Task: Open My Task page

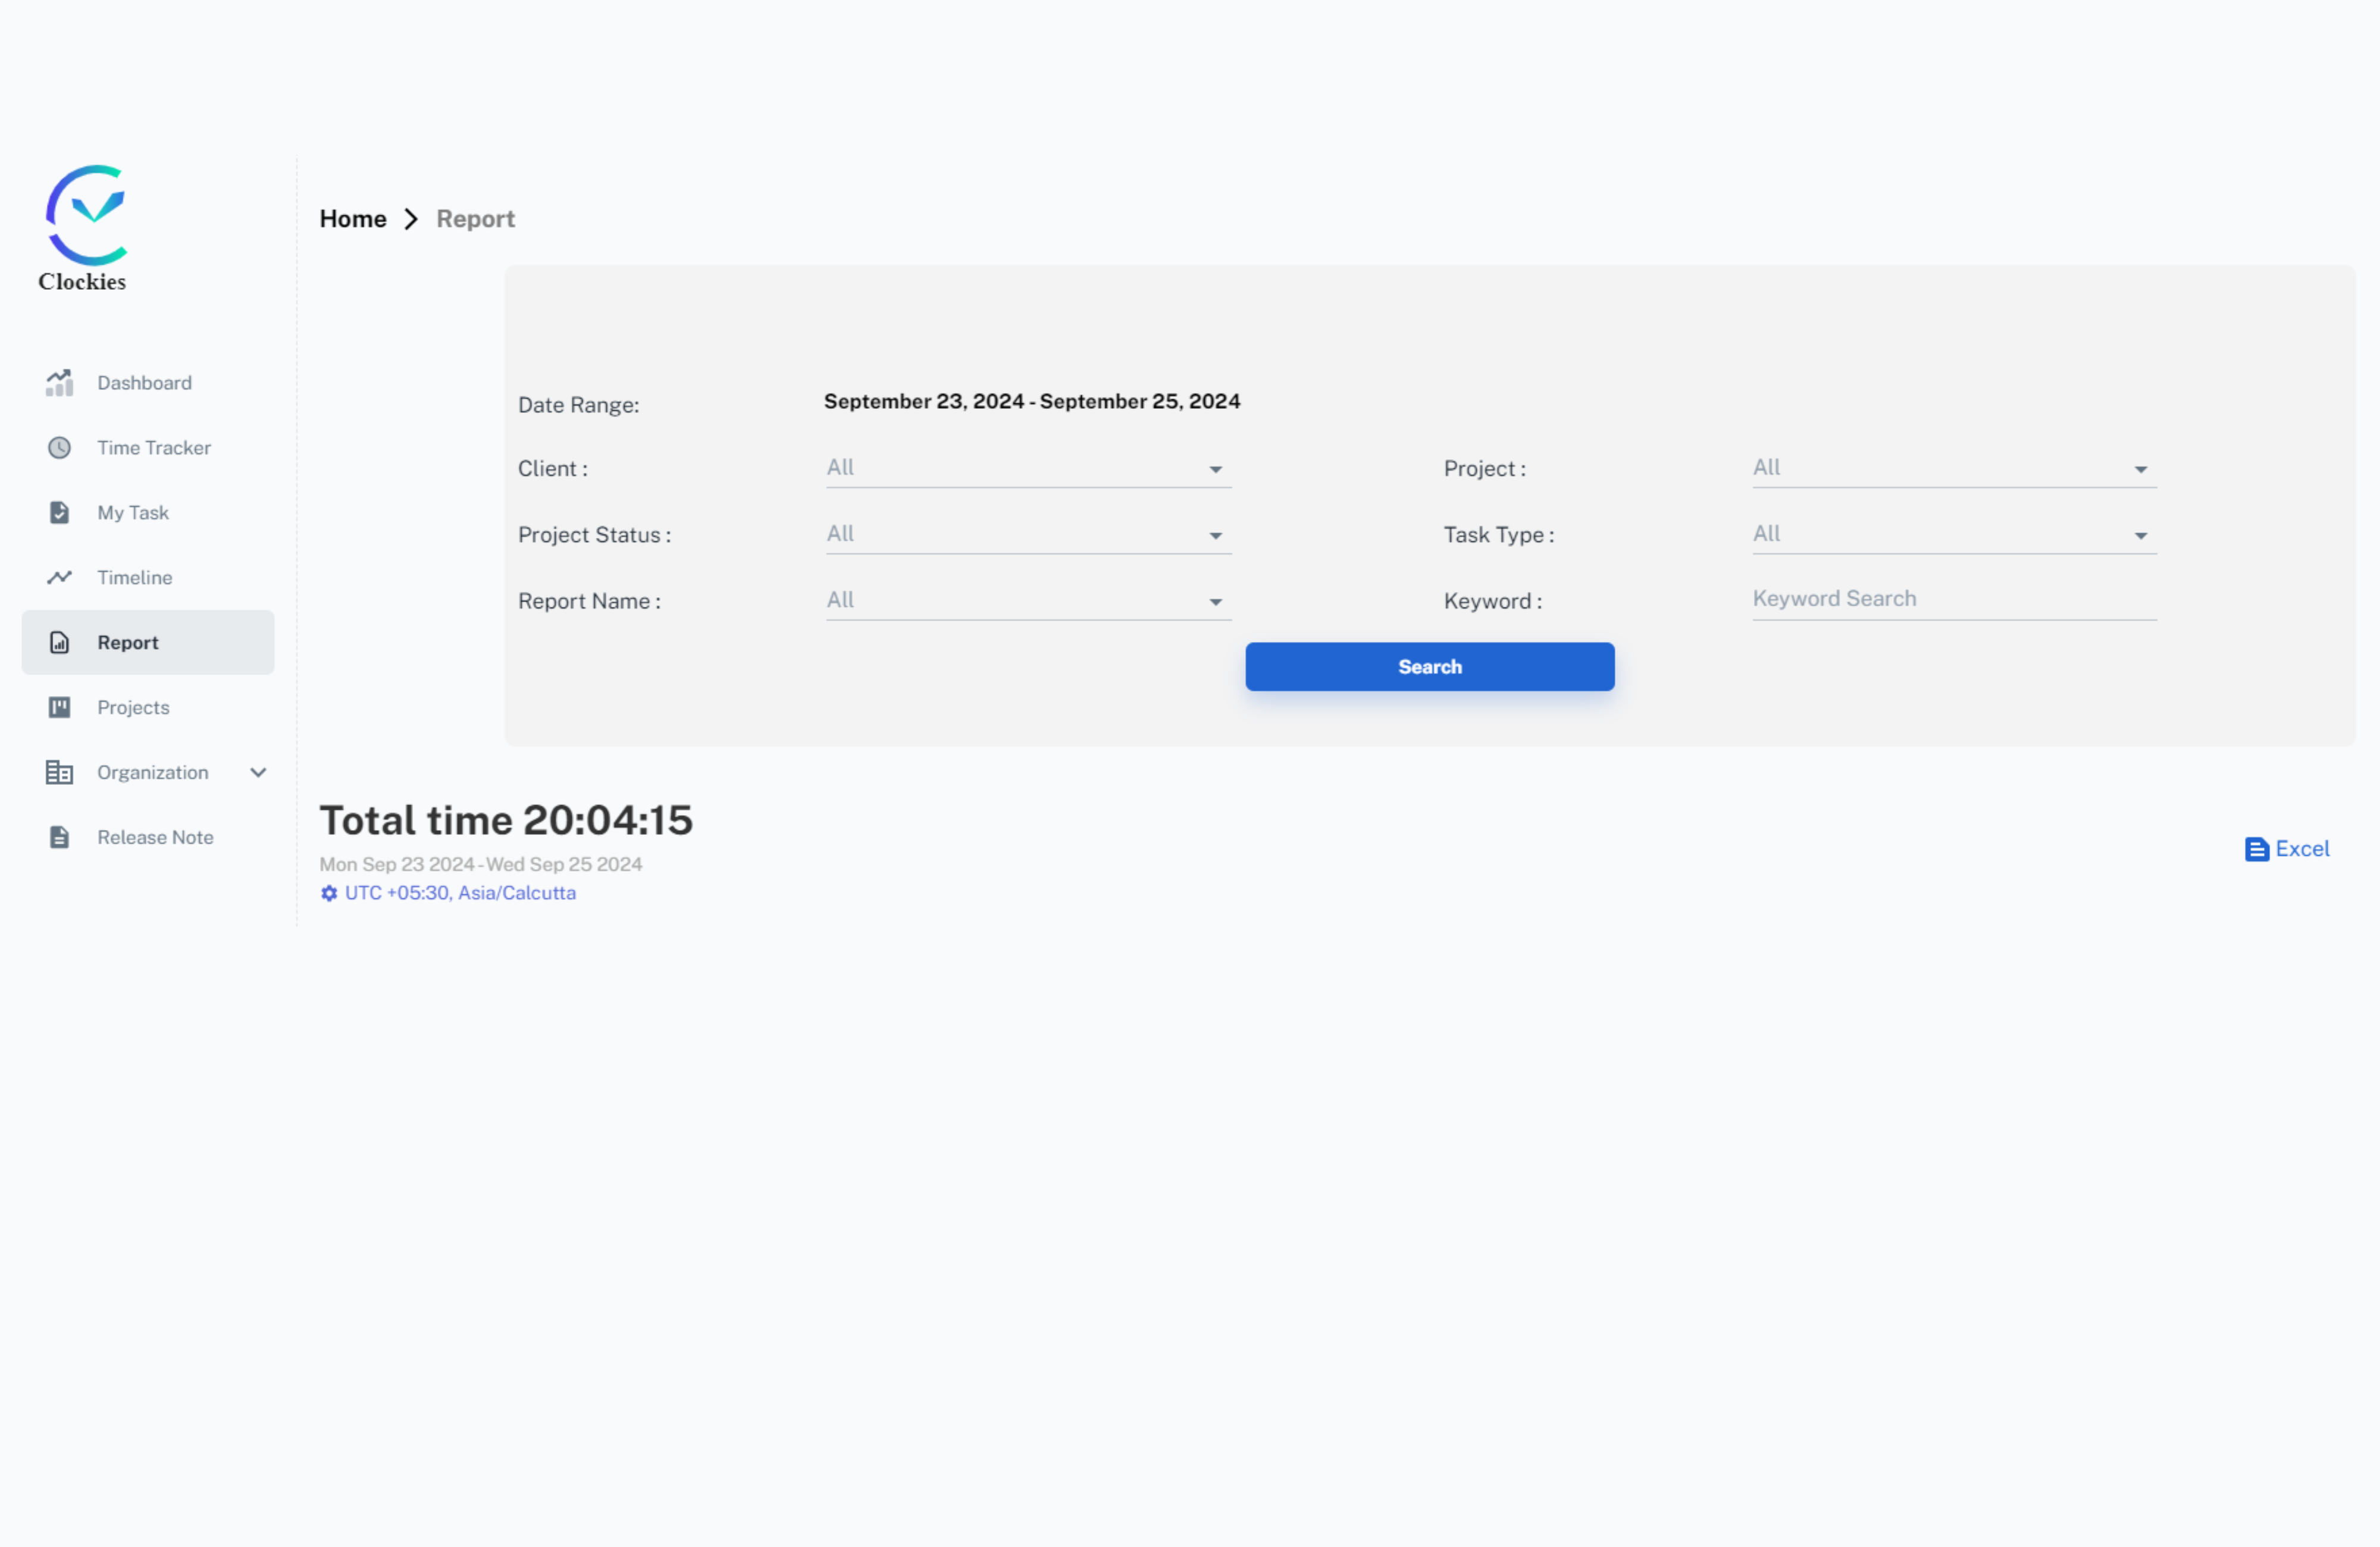Action: [x=148, y=513]
